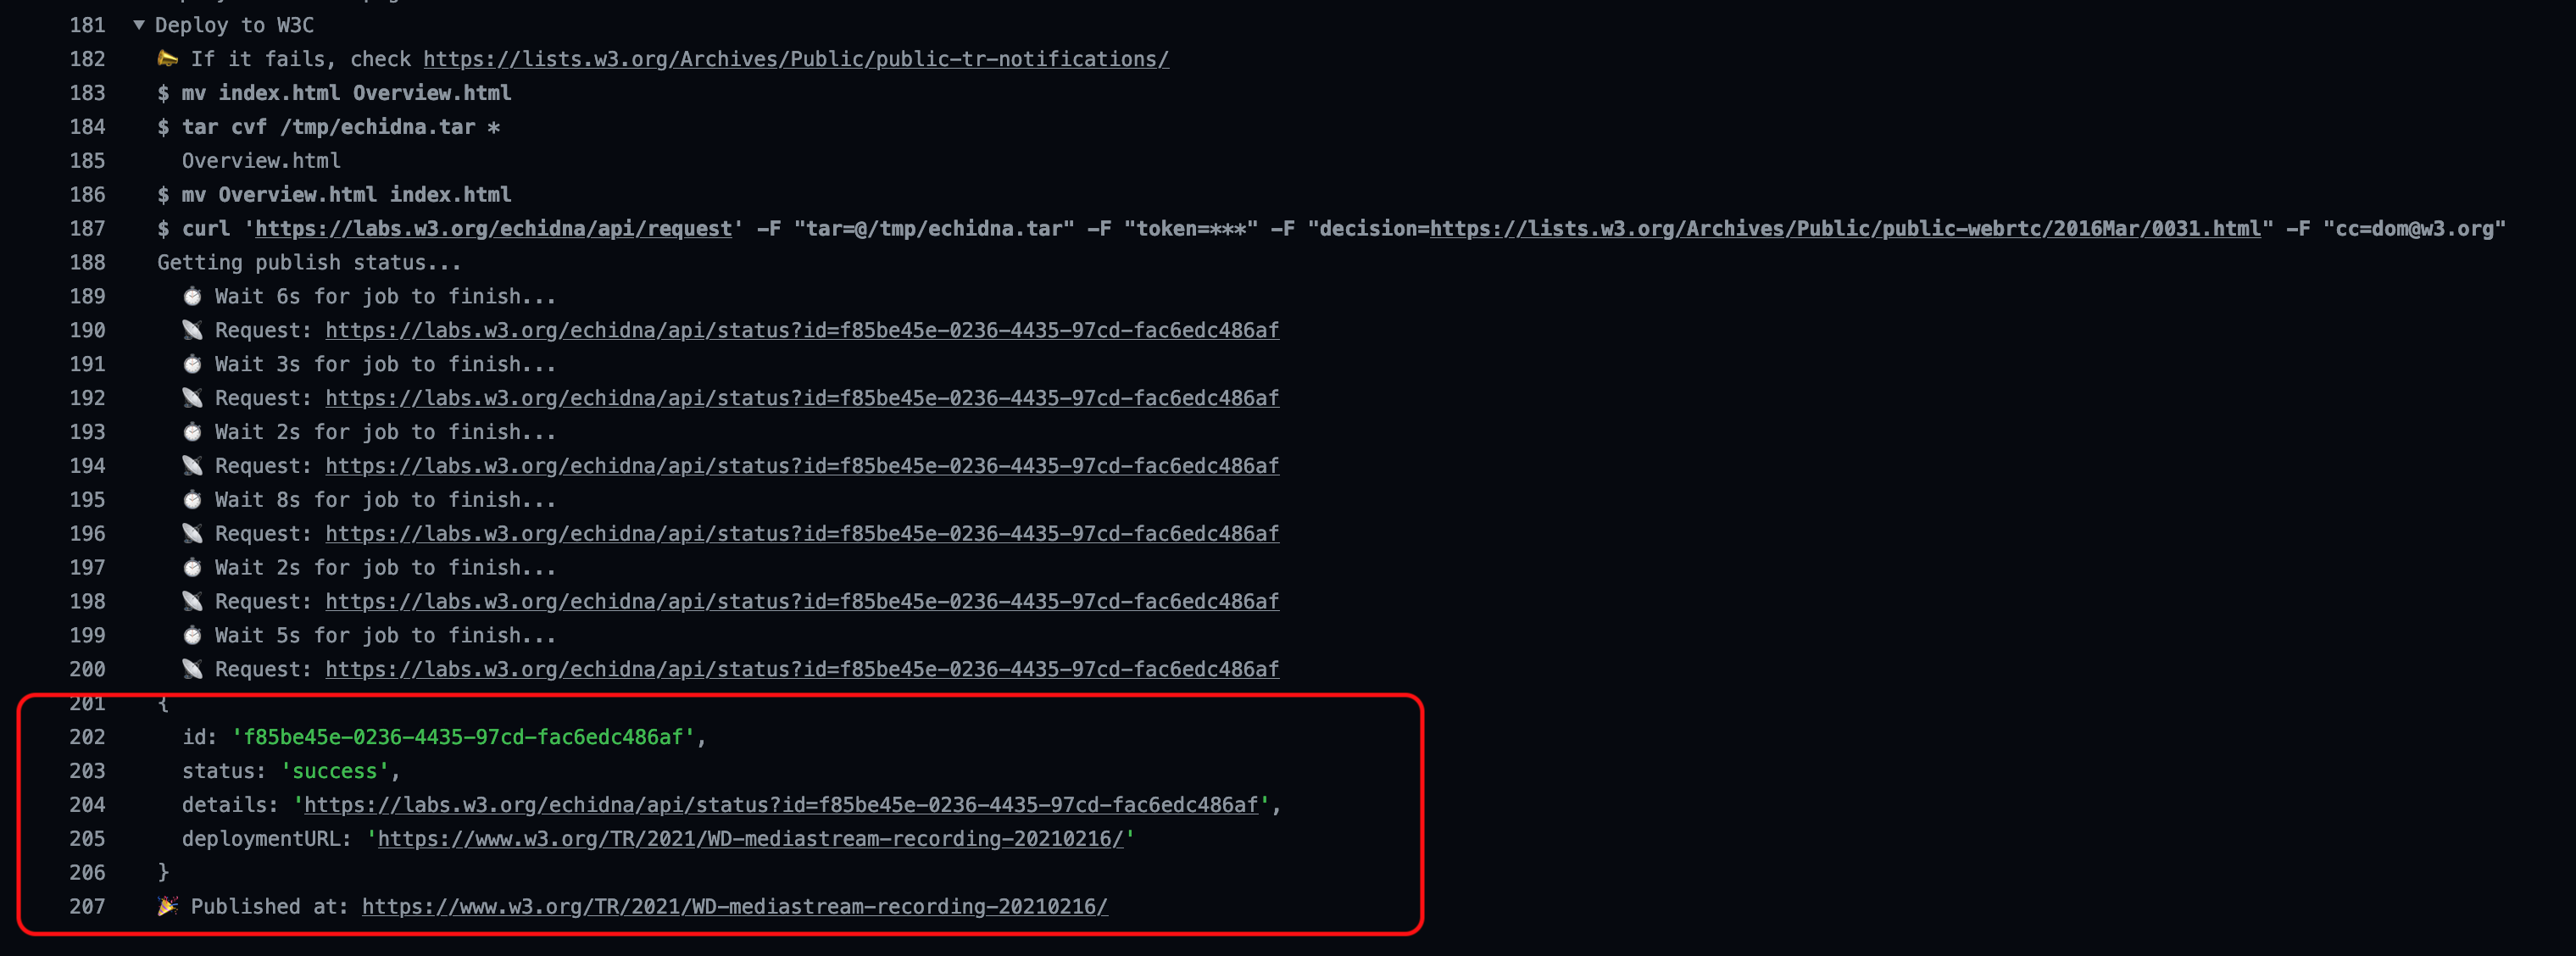This screenshot has height=956, width=2576.
Task: Open the public-webrtc 2016Mar decision link
Action: point(1844,229)
